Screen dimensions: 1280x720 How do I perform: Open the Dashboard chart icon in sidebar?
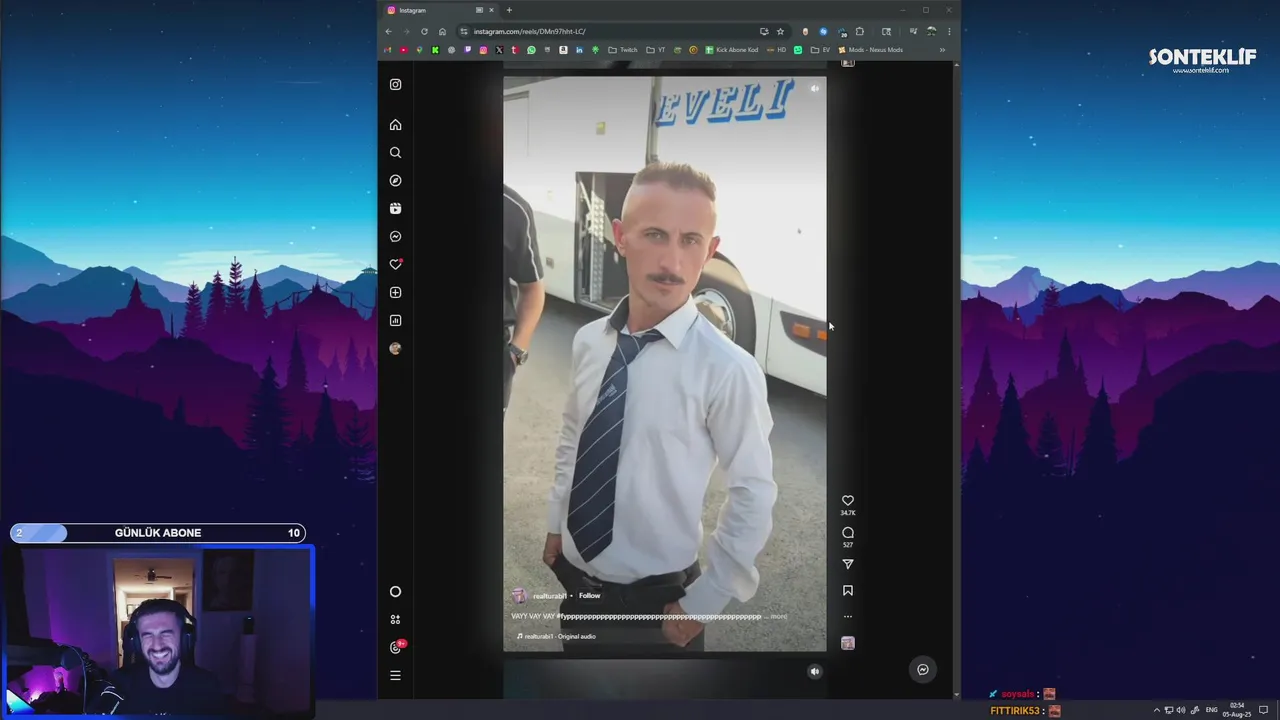click(395, 321)
